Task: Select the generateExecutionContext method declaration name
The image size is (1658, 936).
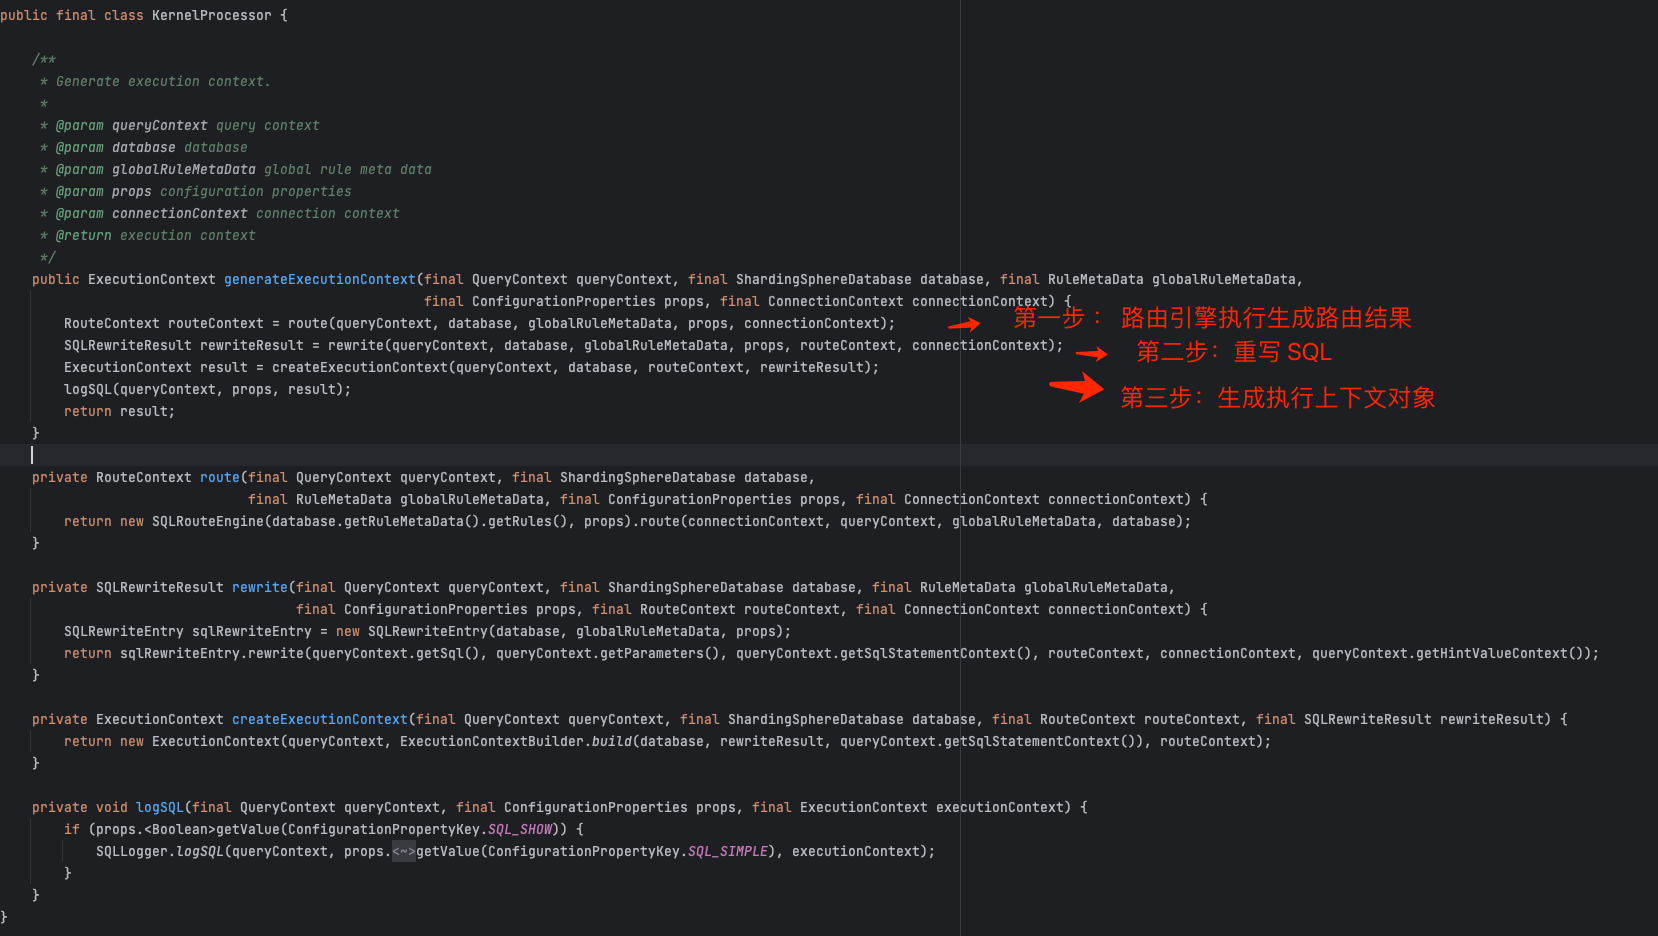Action: (x=319, y=280)
